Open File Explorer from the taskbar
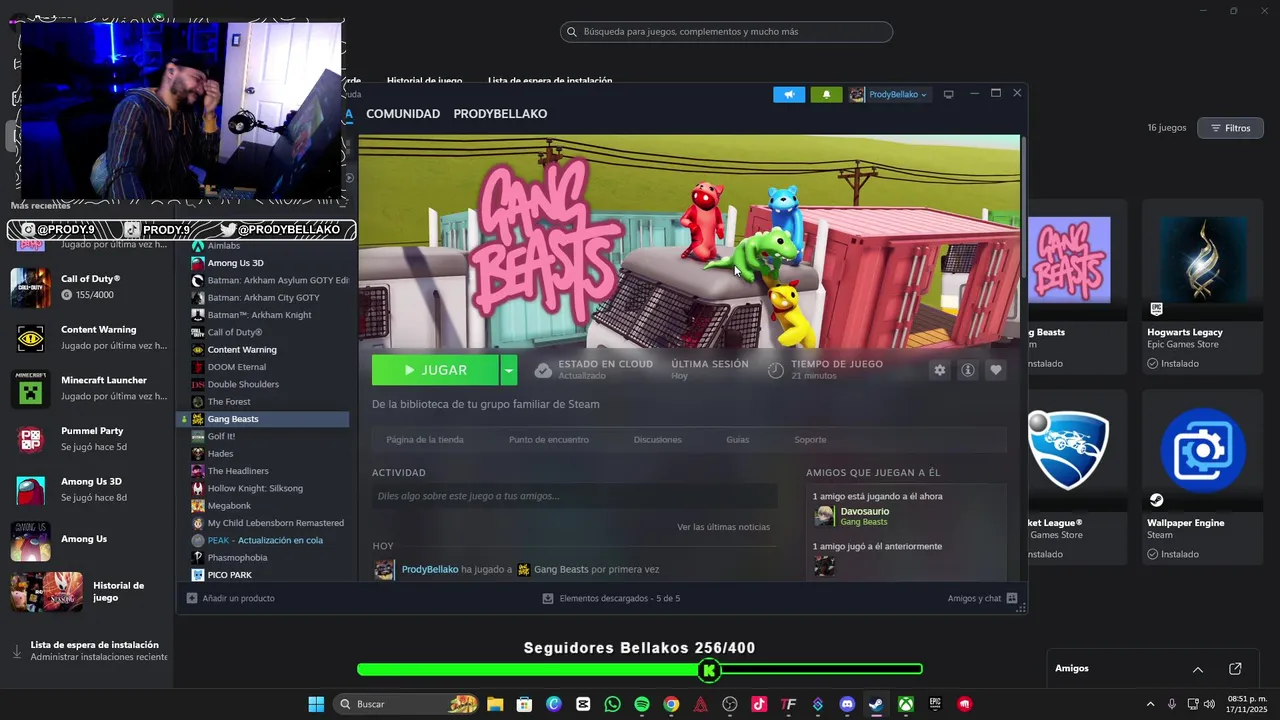This screenshot has width=1280, height=720. (x=495, y=704)
